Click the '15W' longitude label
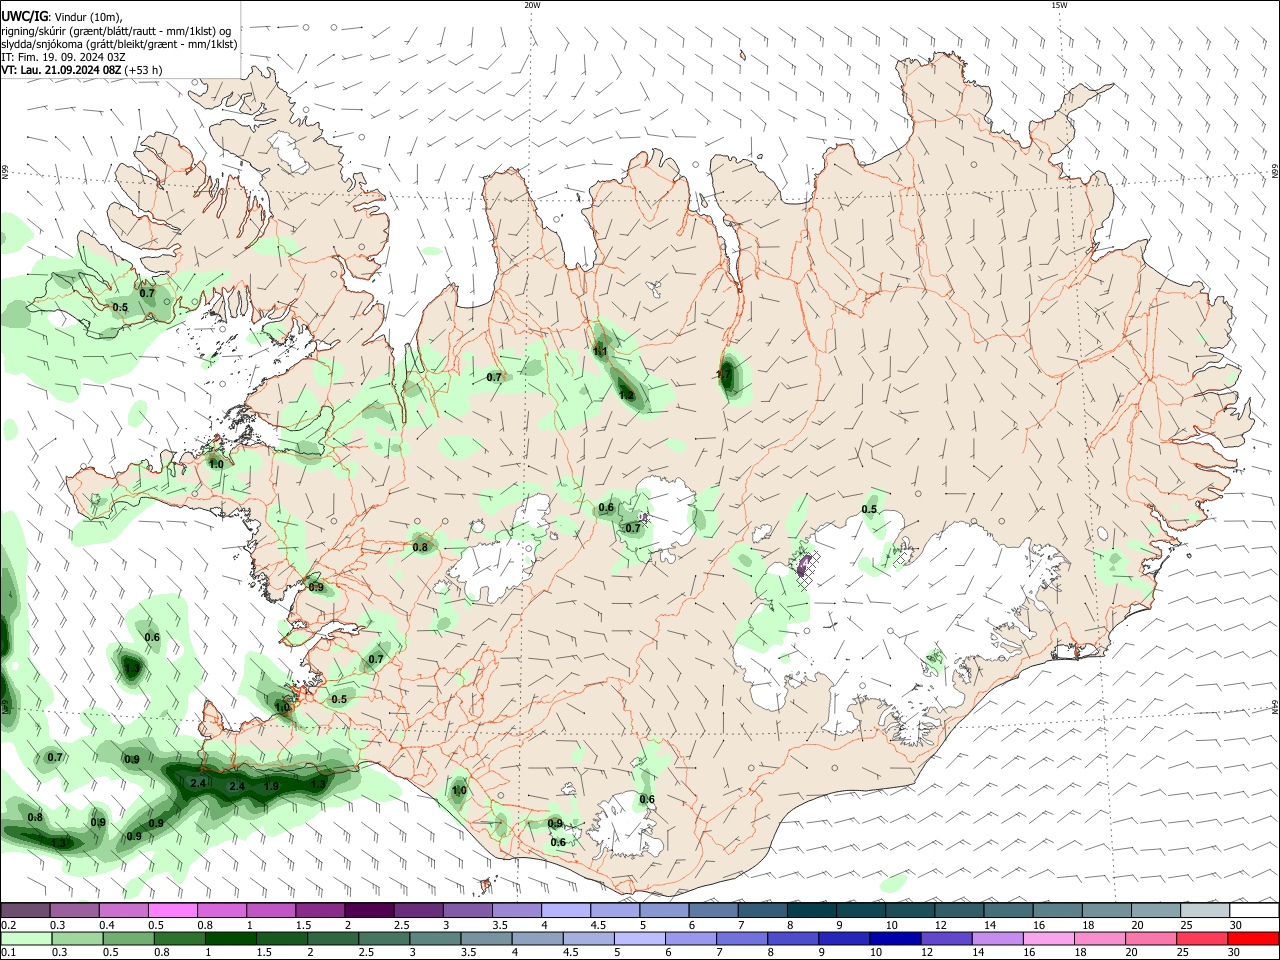 1059,5
